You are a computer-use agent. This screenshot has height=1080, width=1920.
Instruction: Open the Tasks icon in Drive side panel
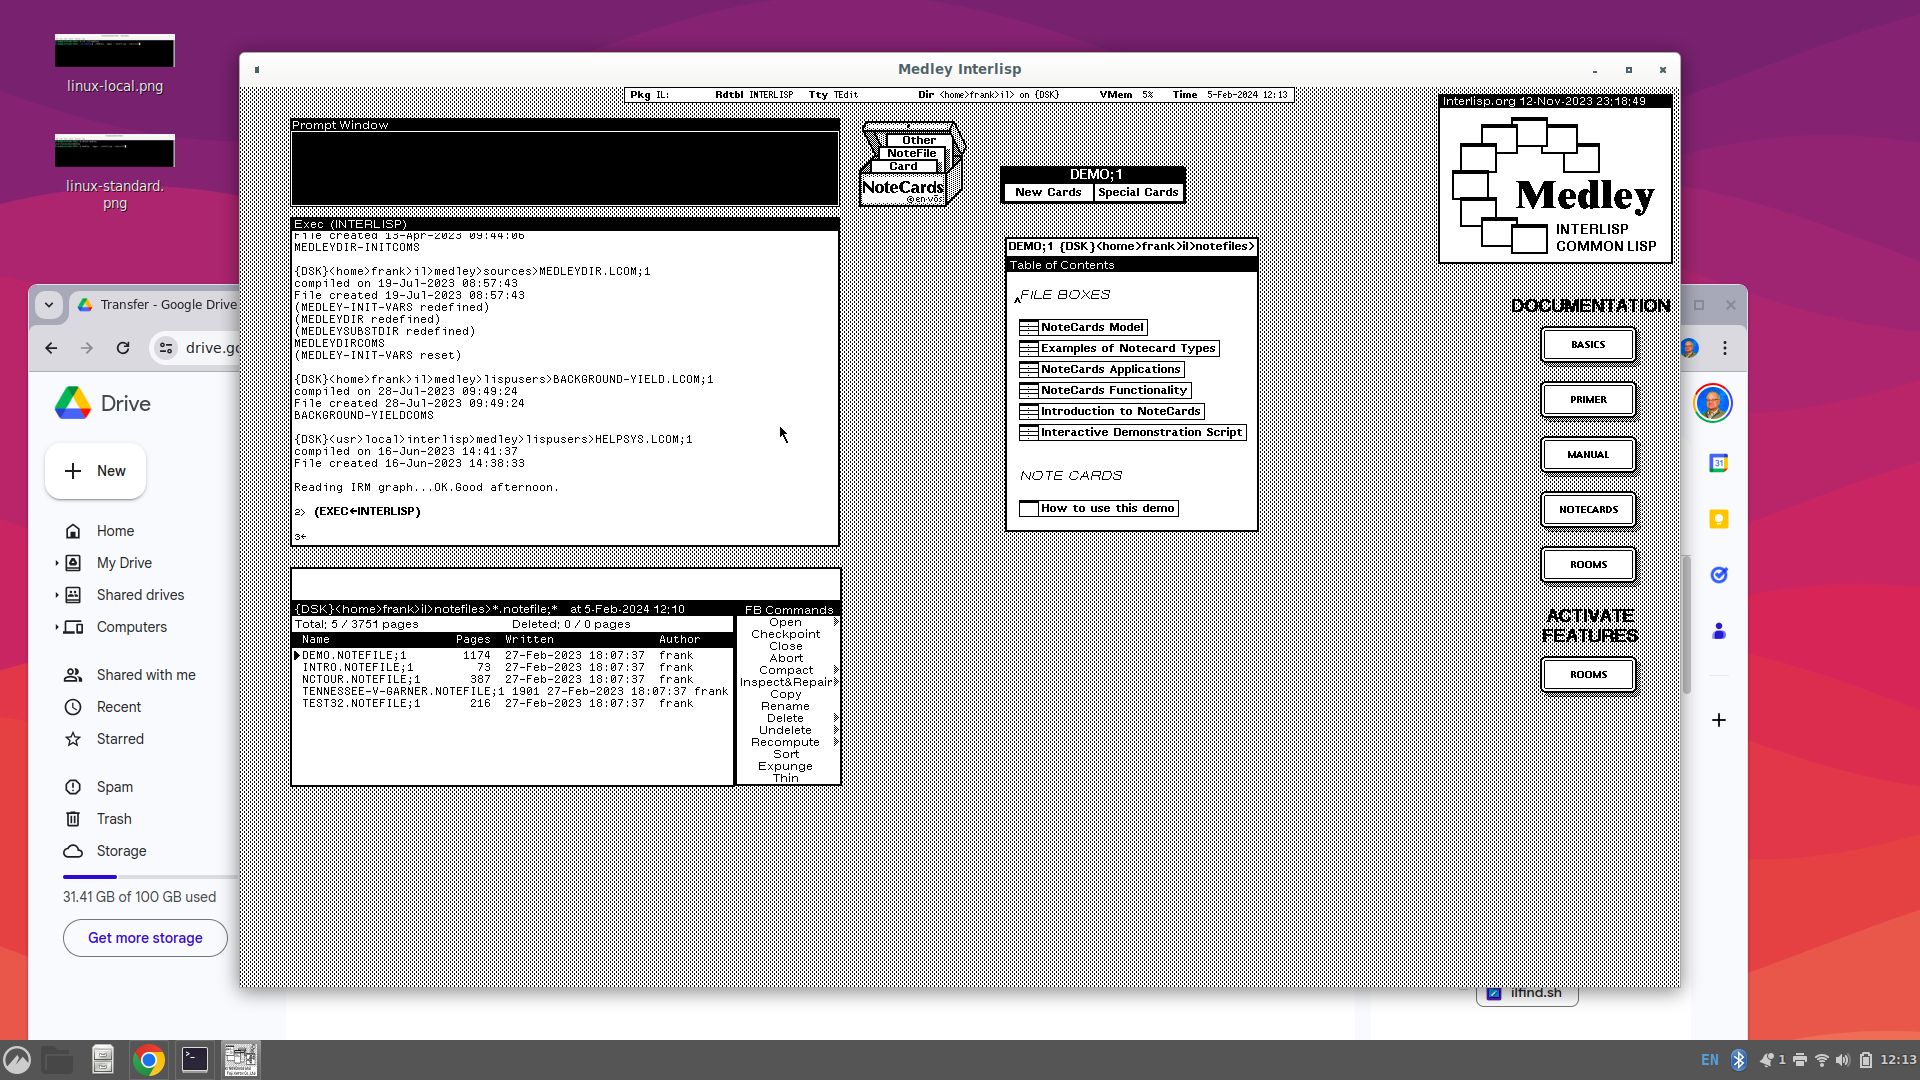click(1718, 575)
